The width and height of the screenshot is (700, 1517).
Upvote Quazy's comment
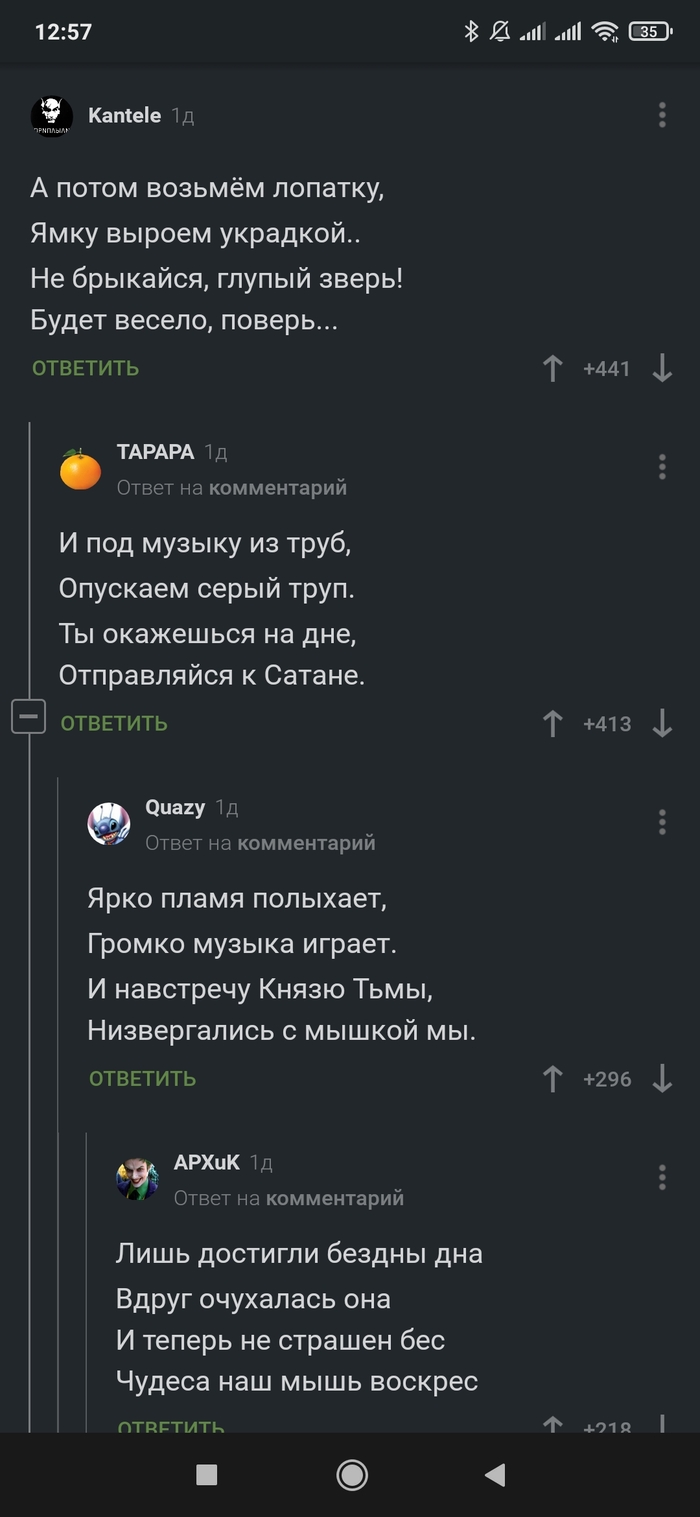(x=552, y=1078)
